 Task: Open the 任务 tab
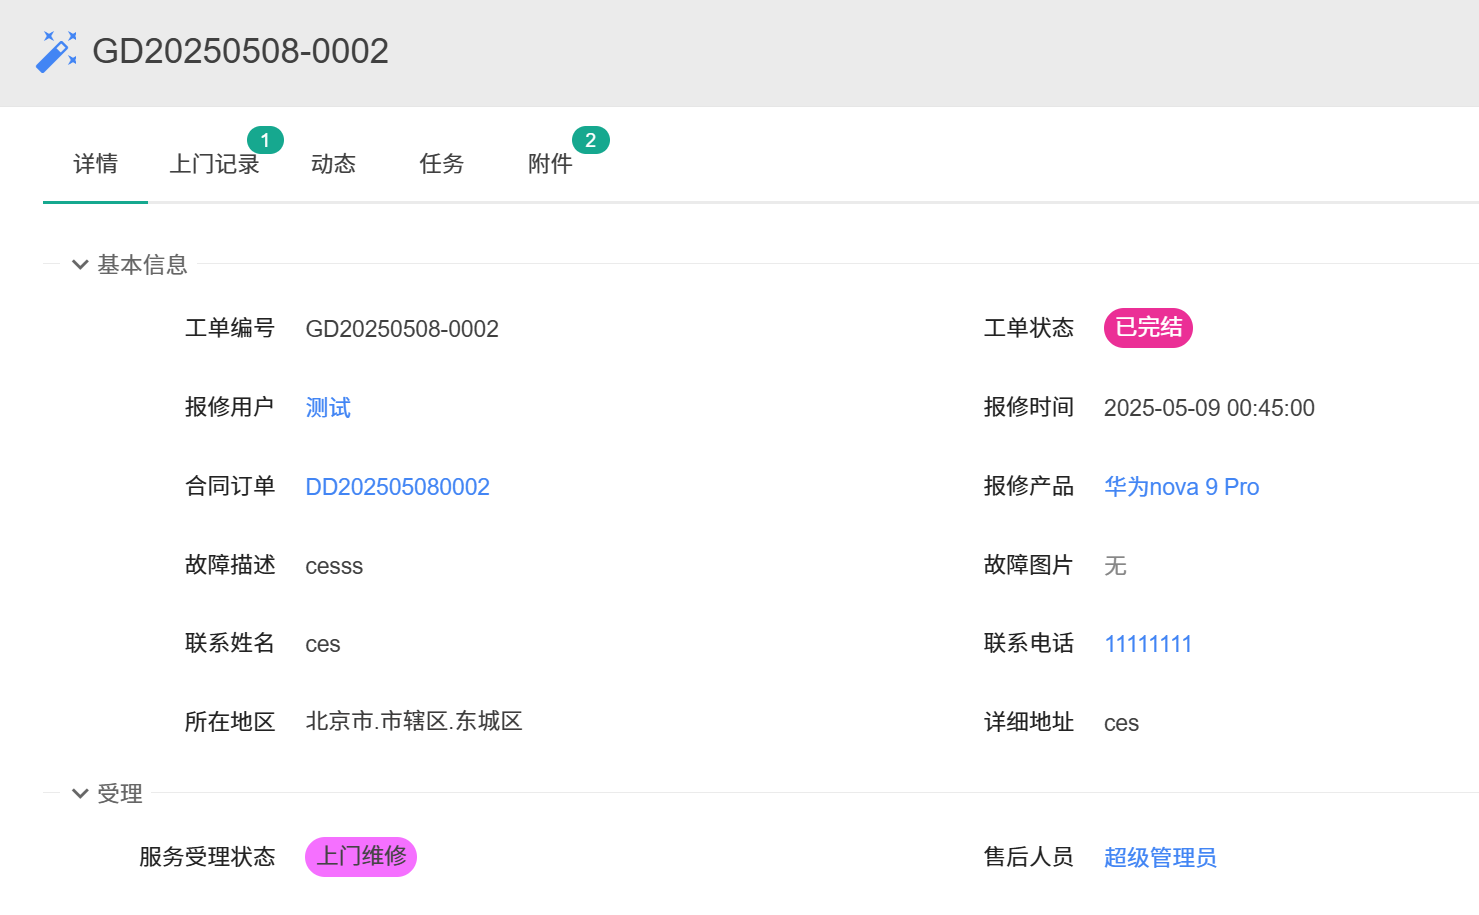point(441,164)
